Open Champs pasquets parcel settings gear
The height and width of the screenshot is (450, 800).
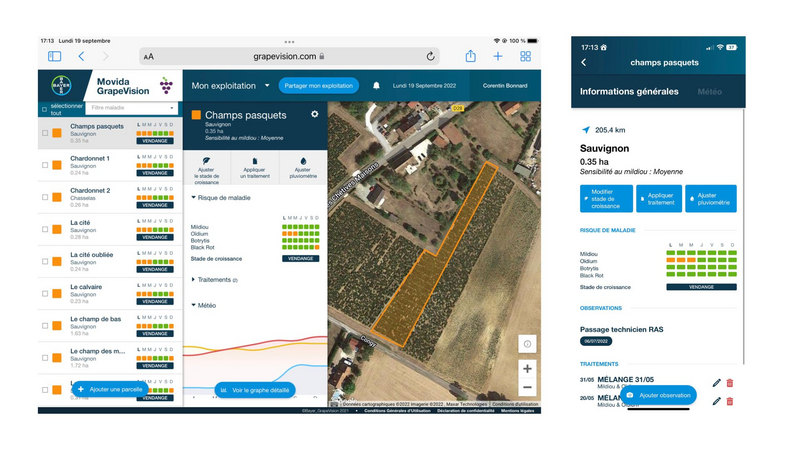point(315,115)
